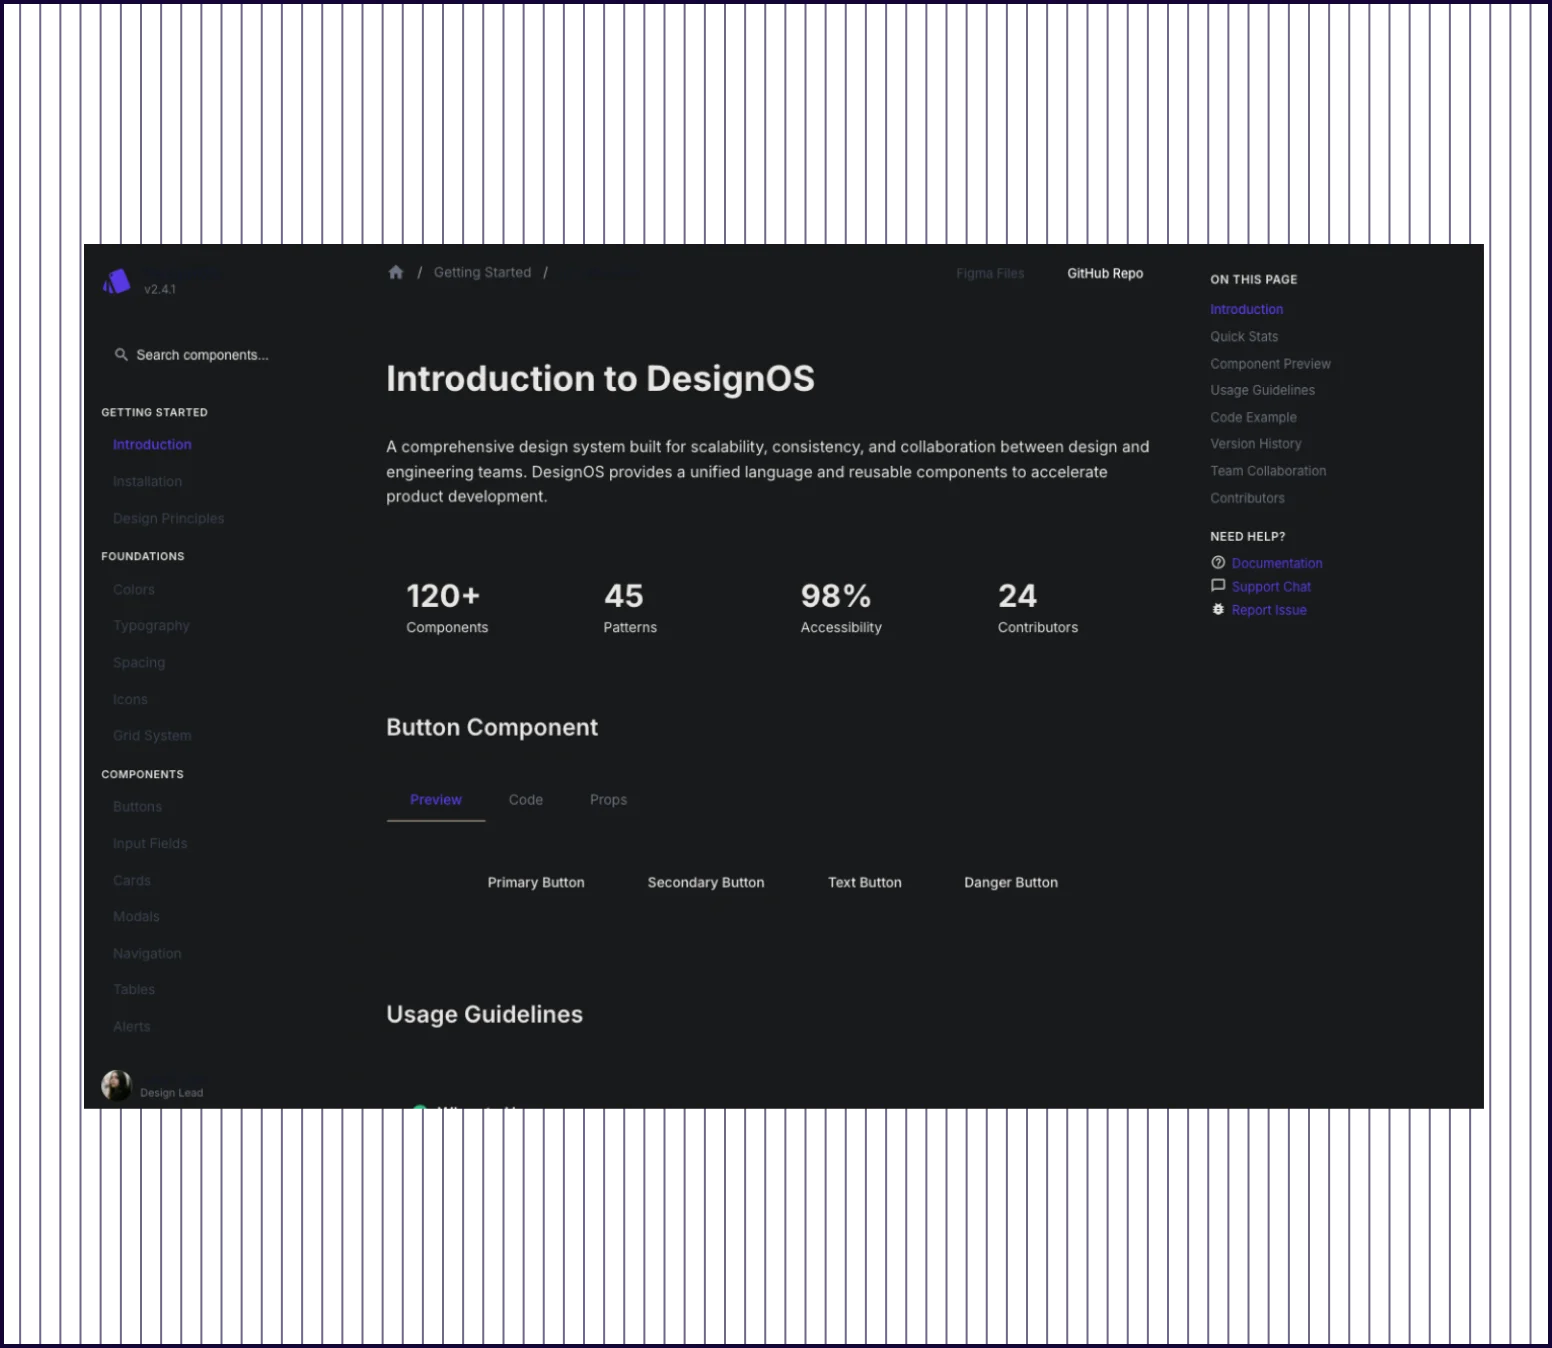
Task: Open GitHub Repo from the top bar
Action: pyautogui.click(x=1104, y=272)
